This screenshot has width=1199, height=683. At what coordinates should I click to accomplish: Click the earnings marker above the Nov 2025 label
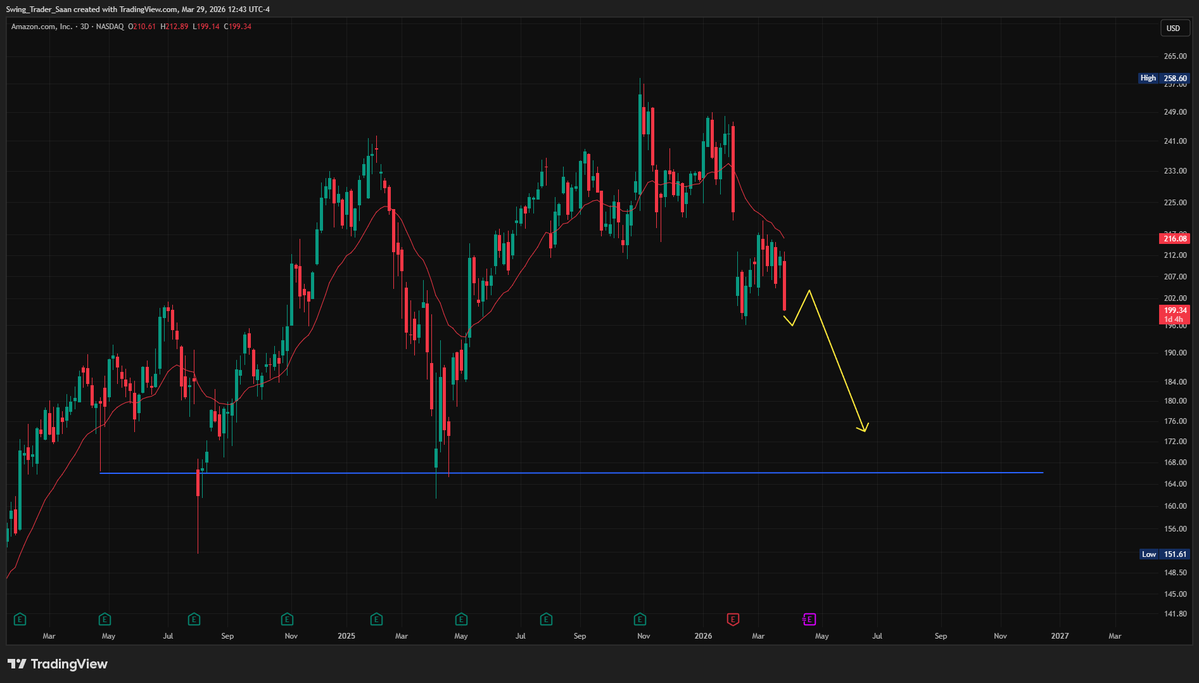pyautogui.click(x=640, y=620)
